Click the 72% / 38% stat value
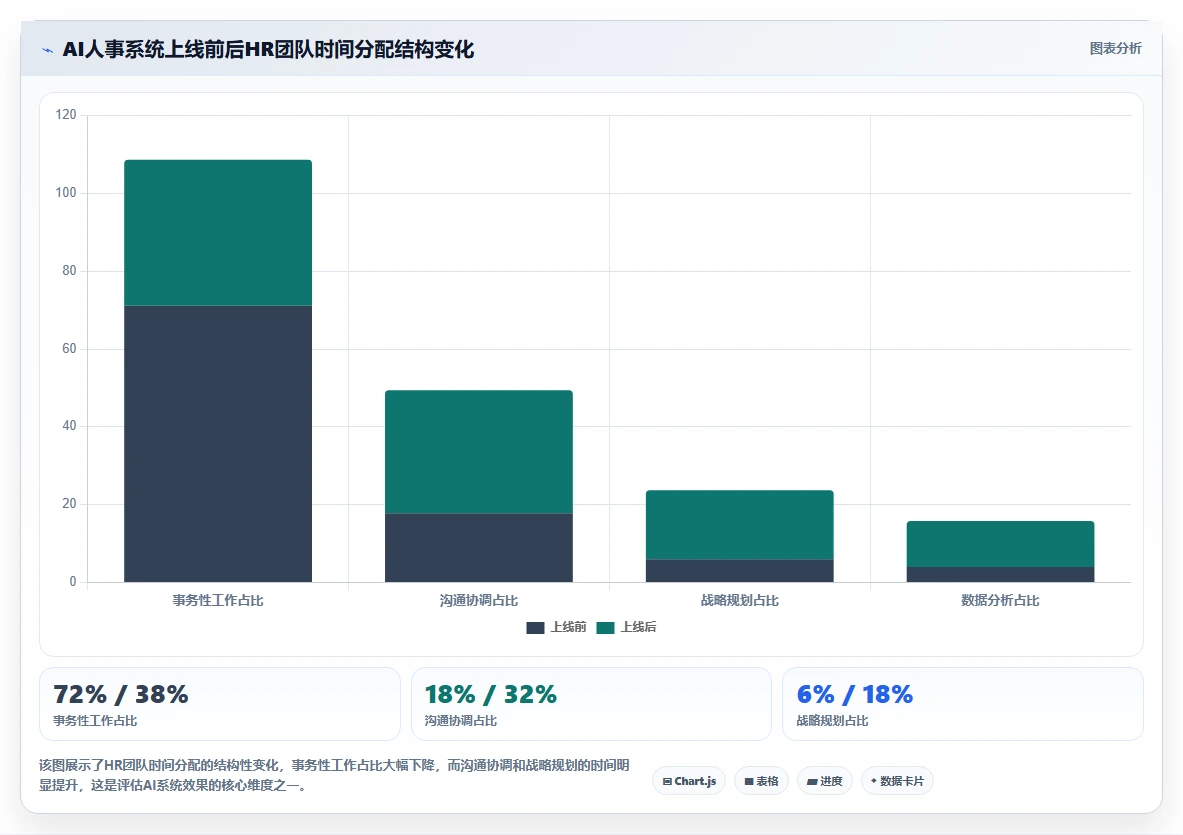This screenshot has width=1183, height=835. pyautogui.click(x=121, y=694)
